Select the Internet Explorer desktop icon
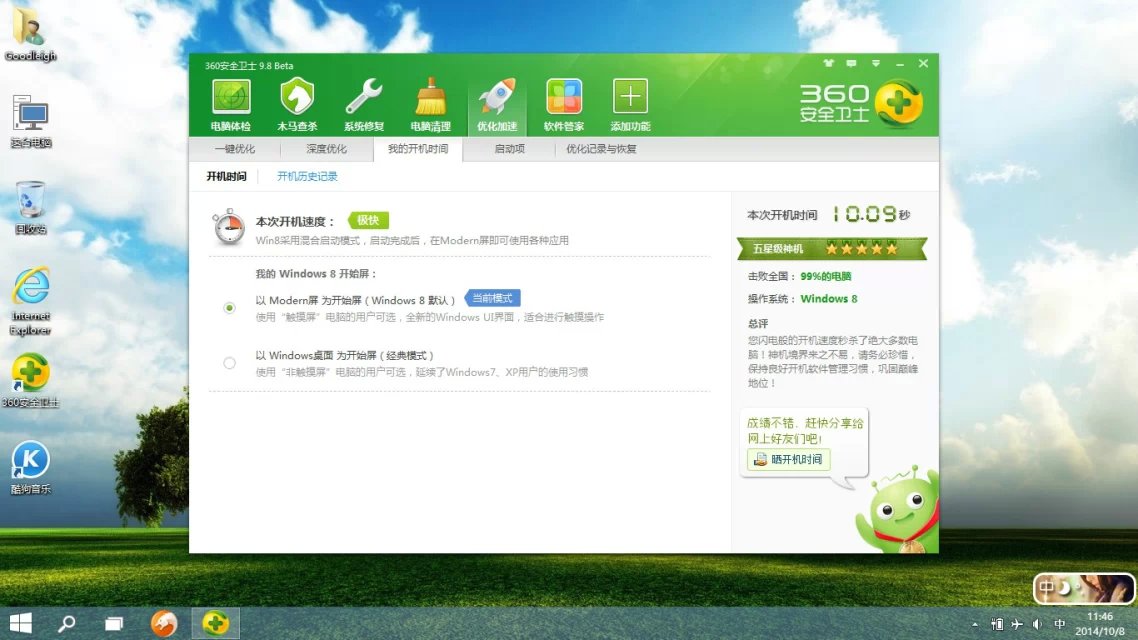Viewport: 1138px width, 640px height. pos(30,301)
